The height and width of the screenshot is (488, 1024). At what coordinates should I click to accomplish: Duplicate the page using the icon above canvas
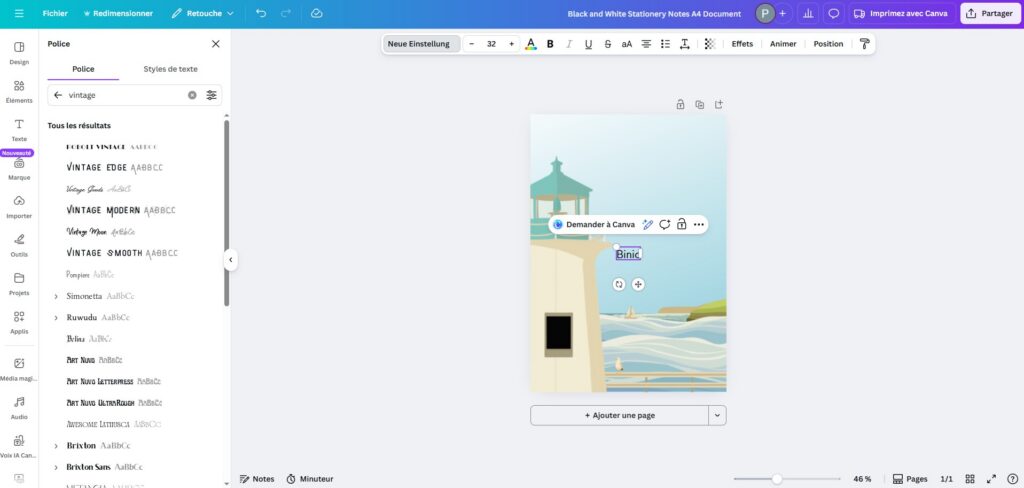tap(699, 104)
